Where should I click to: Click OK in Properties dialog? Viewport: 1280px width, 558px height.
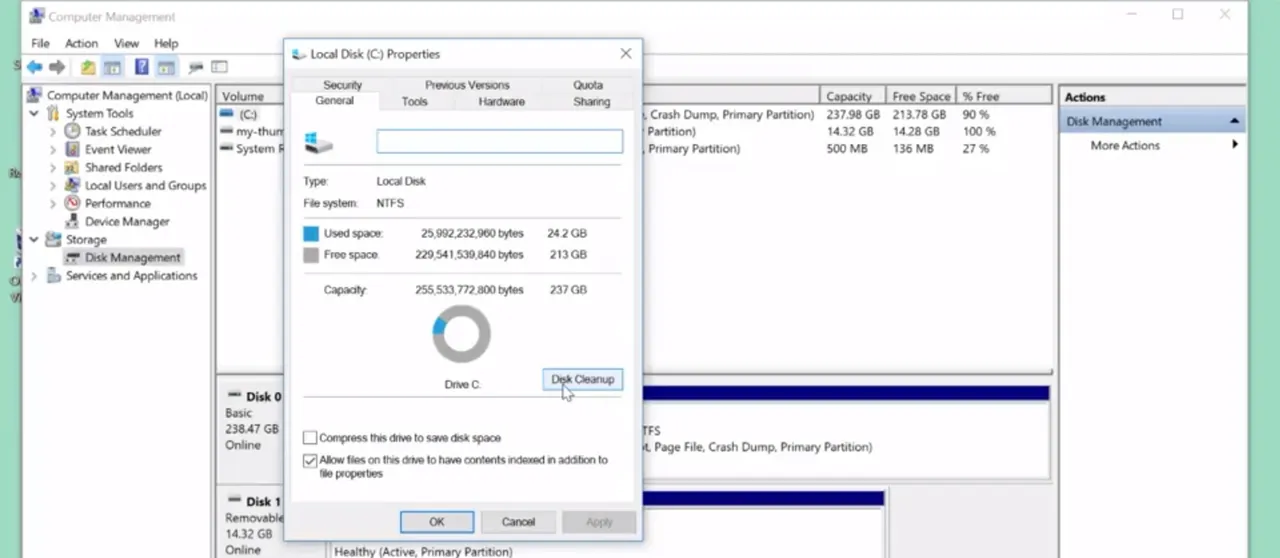(437, 522)
